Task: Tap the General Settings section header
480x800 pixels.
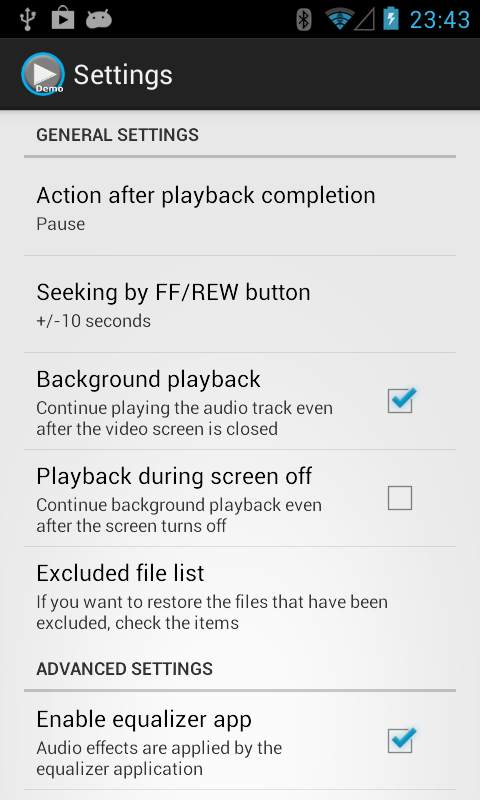Action: point(117,135)
